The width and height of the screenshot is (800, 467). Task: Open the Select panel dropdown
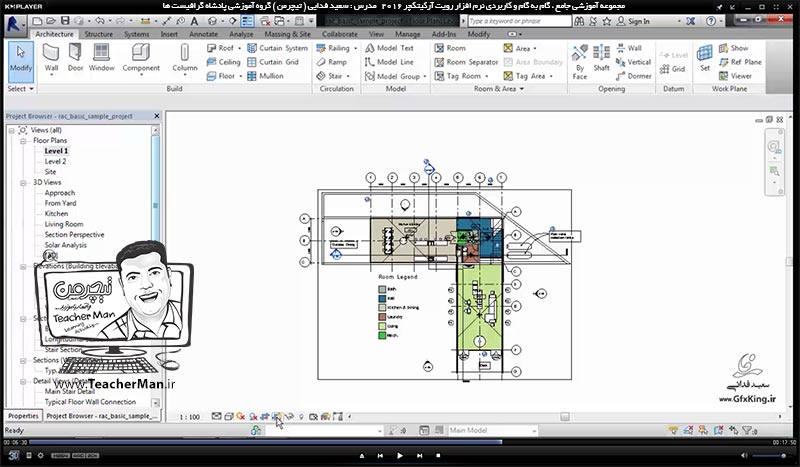point(21,89)
